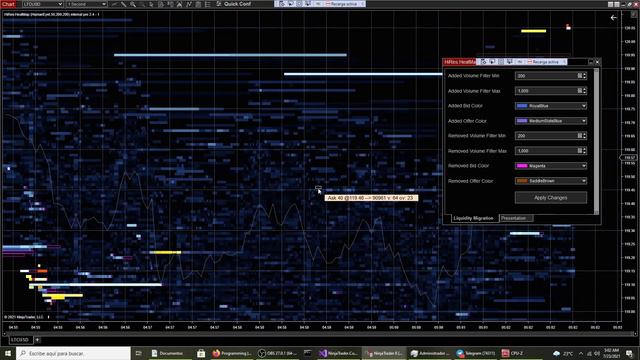The image size is (640, 360).
Task: Click the Recarga activa item in top toolbar
Action: click(x=342, y=4)
